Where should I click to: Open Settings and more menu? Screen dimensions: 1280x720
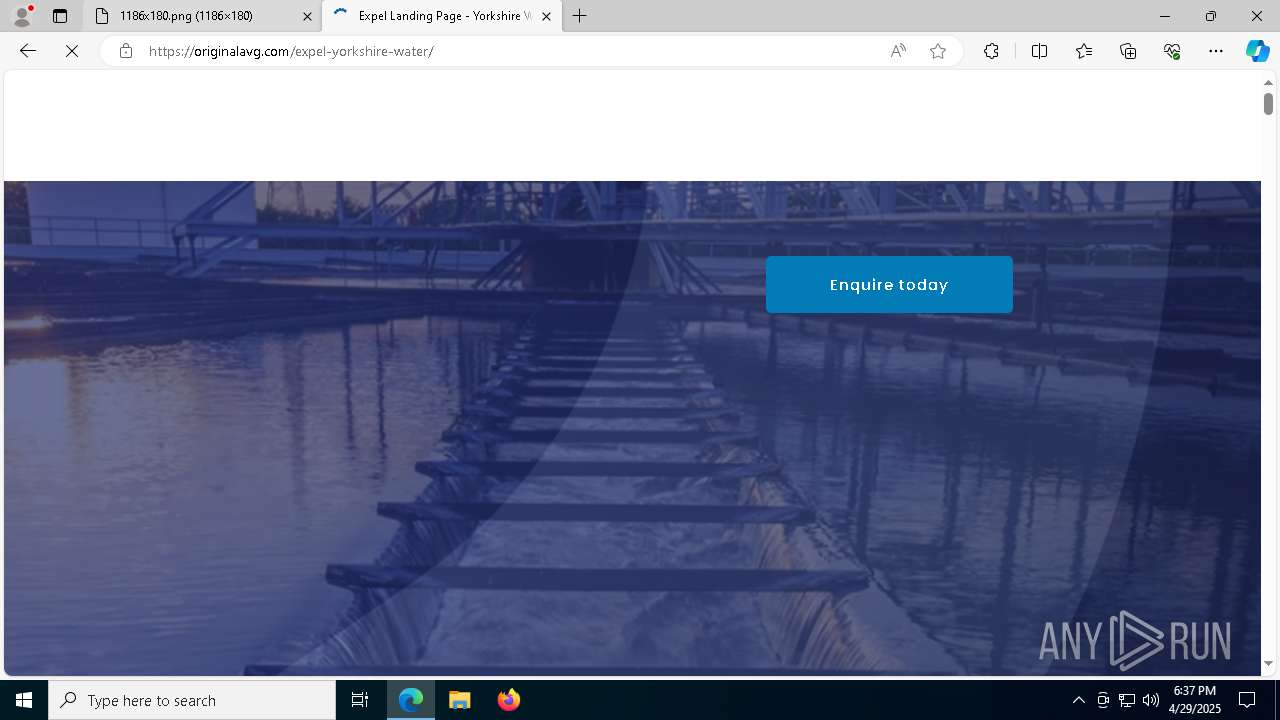(1216, 51)
